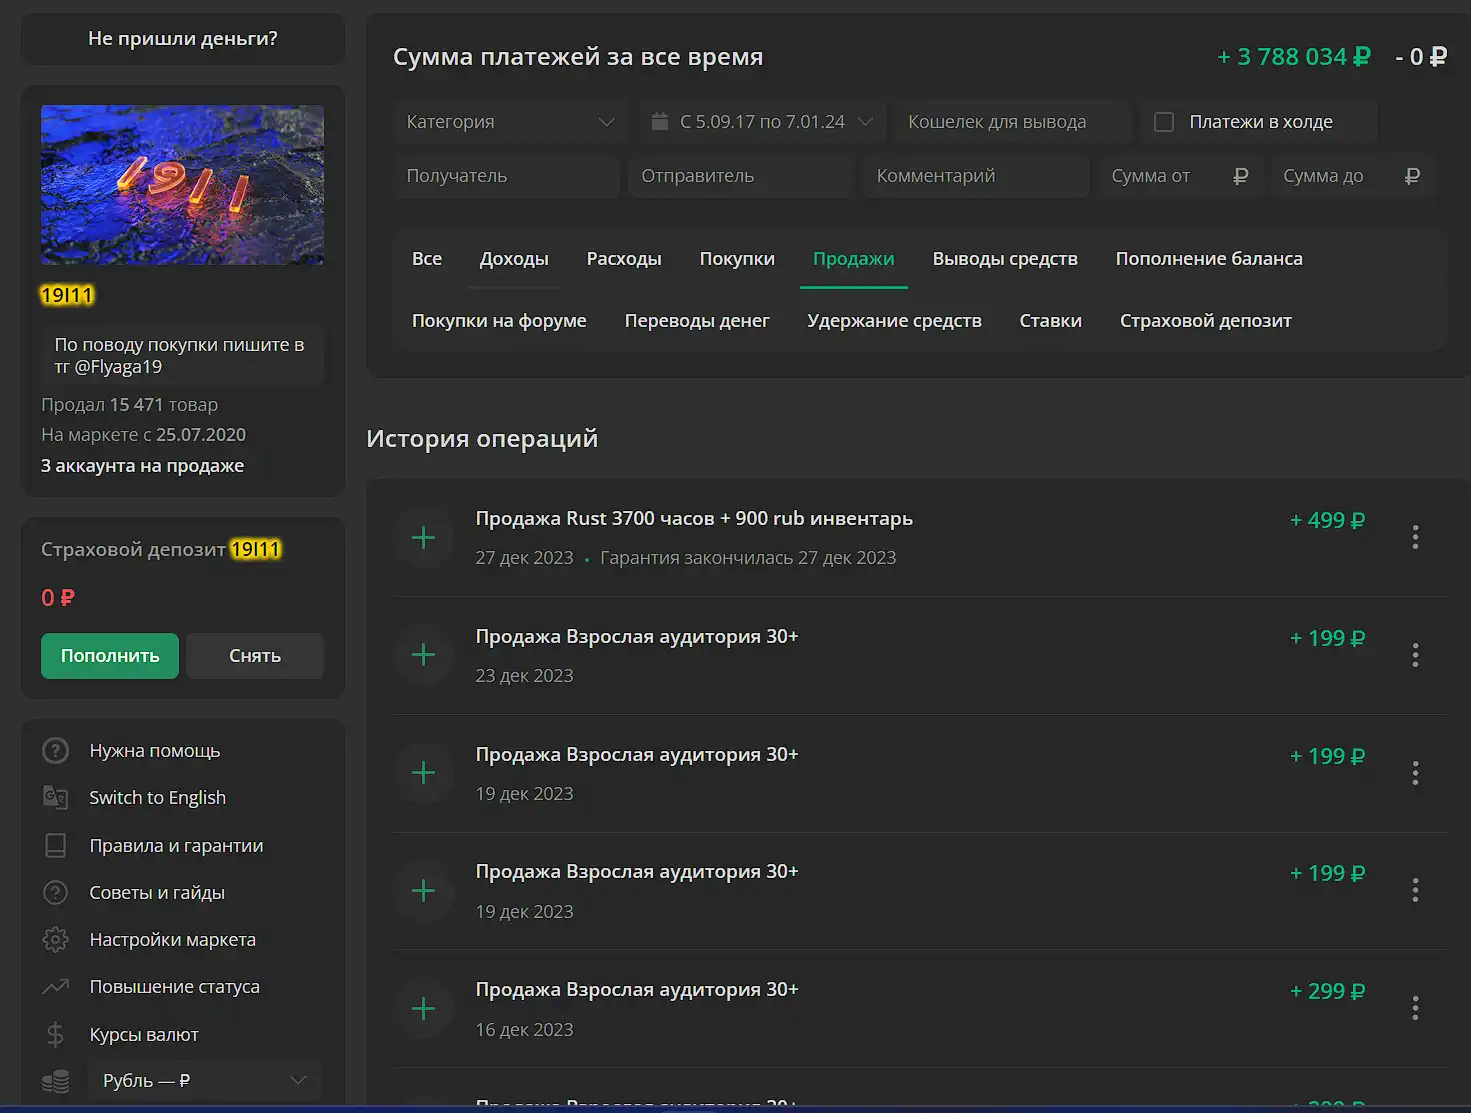Focus the Отправитель input field
Screen dimensions: 1471x1113
click(x=741, y=176)
